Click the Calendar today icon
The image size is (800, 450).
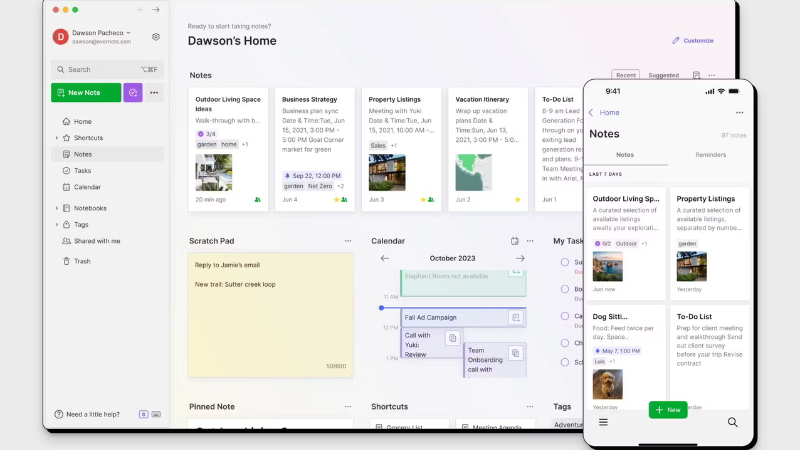[x=515, y=241]
